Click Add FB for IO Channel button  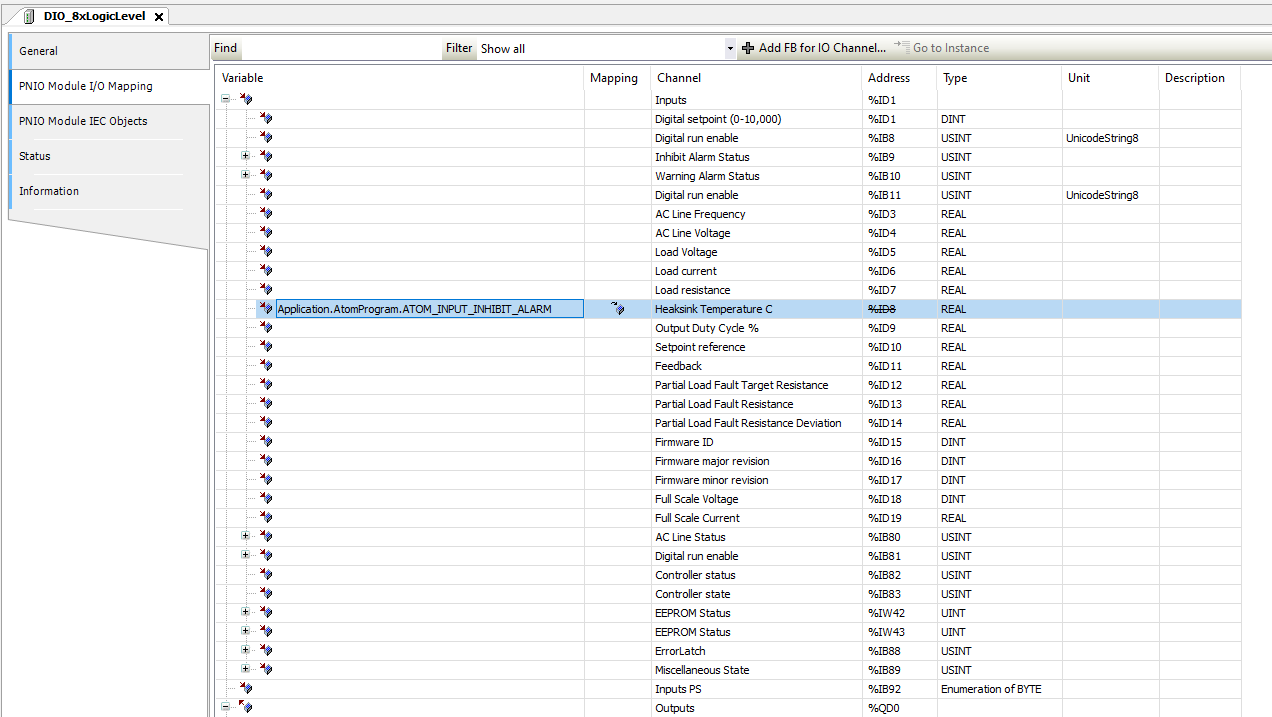(814, 48)
